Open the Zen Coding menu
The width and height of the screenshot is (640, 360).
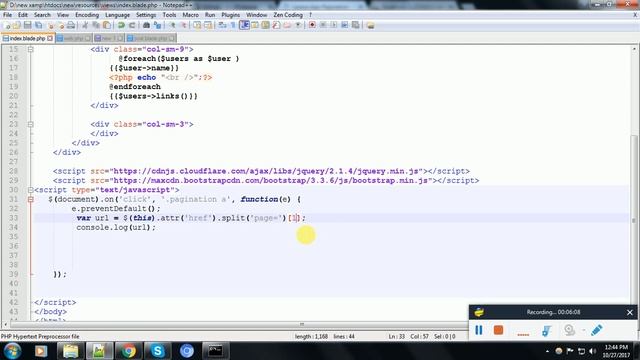[288, 15]
